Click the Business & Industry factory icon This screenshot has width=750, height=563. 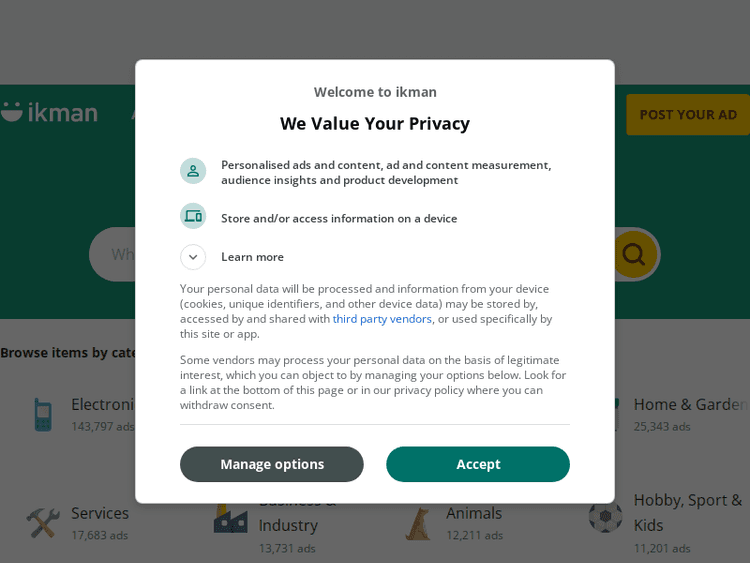[x=230, y=519]
